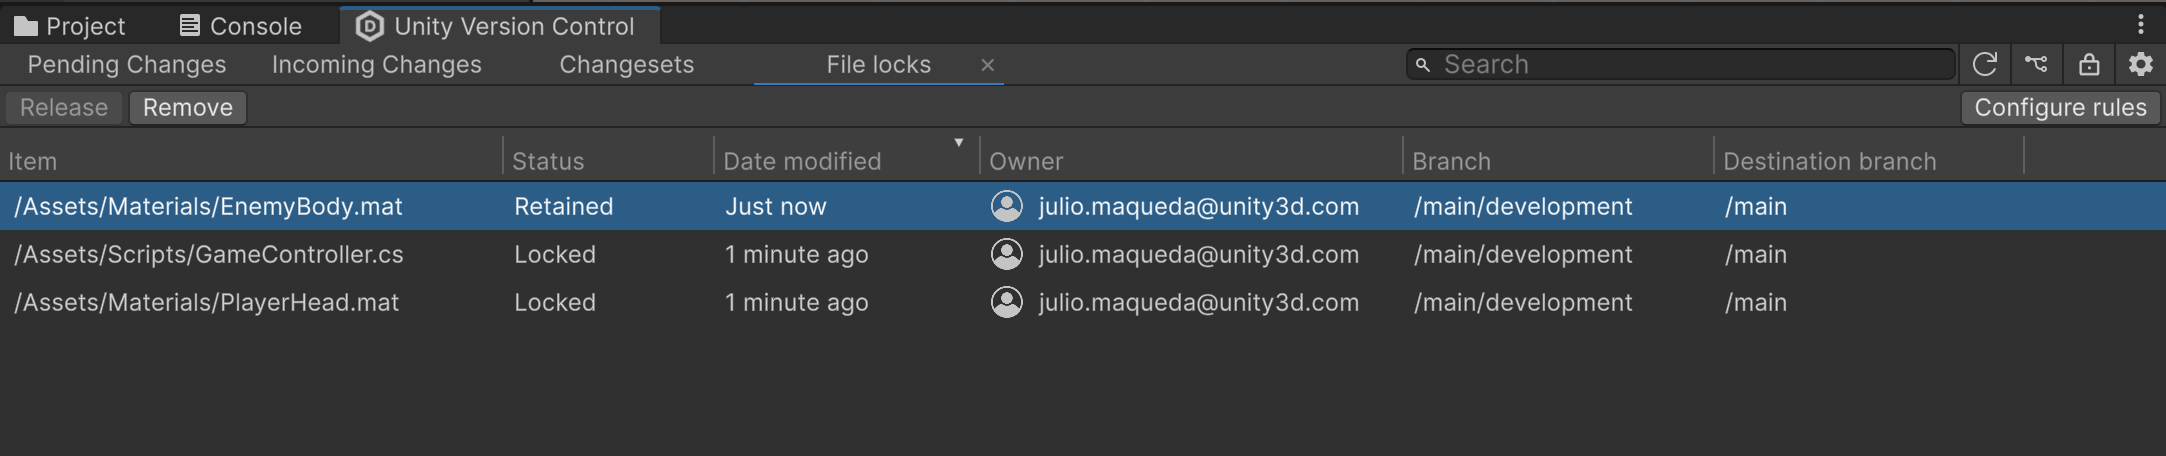Click the refresh icon beside search
The height and width of the screenshot is (456, 2166).
click(x=1985, y=65)
